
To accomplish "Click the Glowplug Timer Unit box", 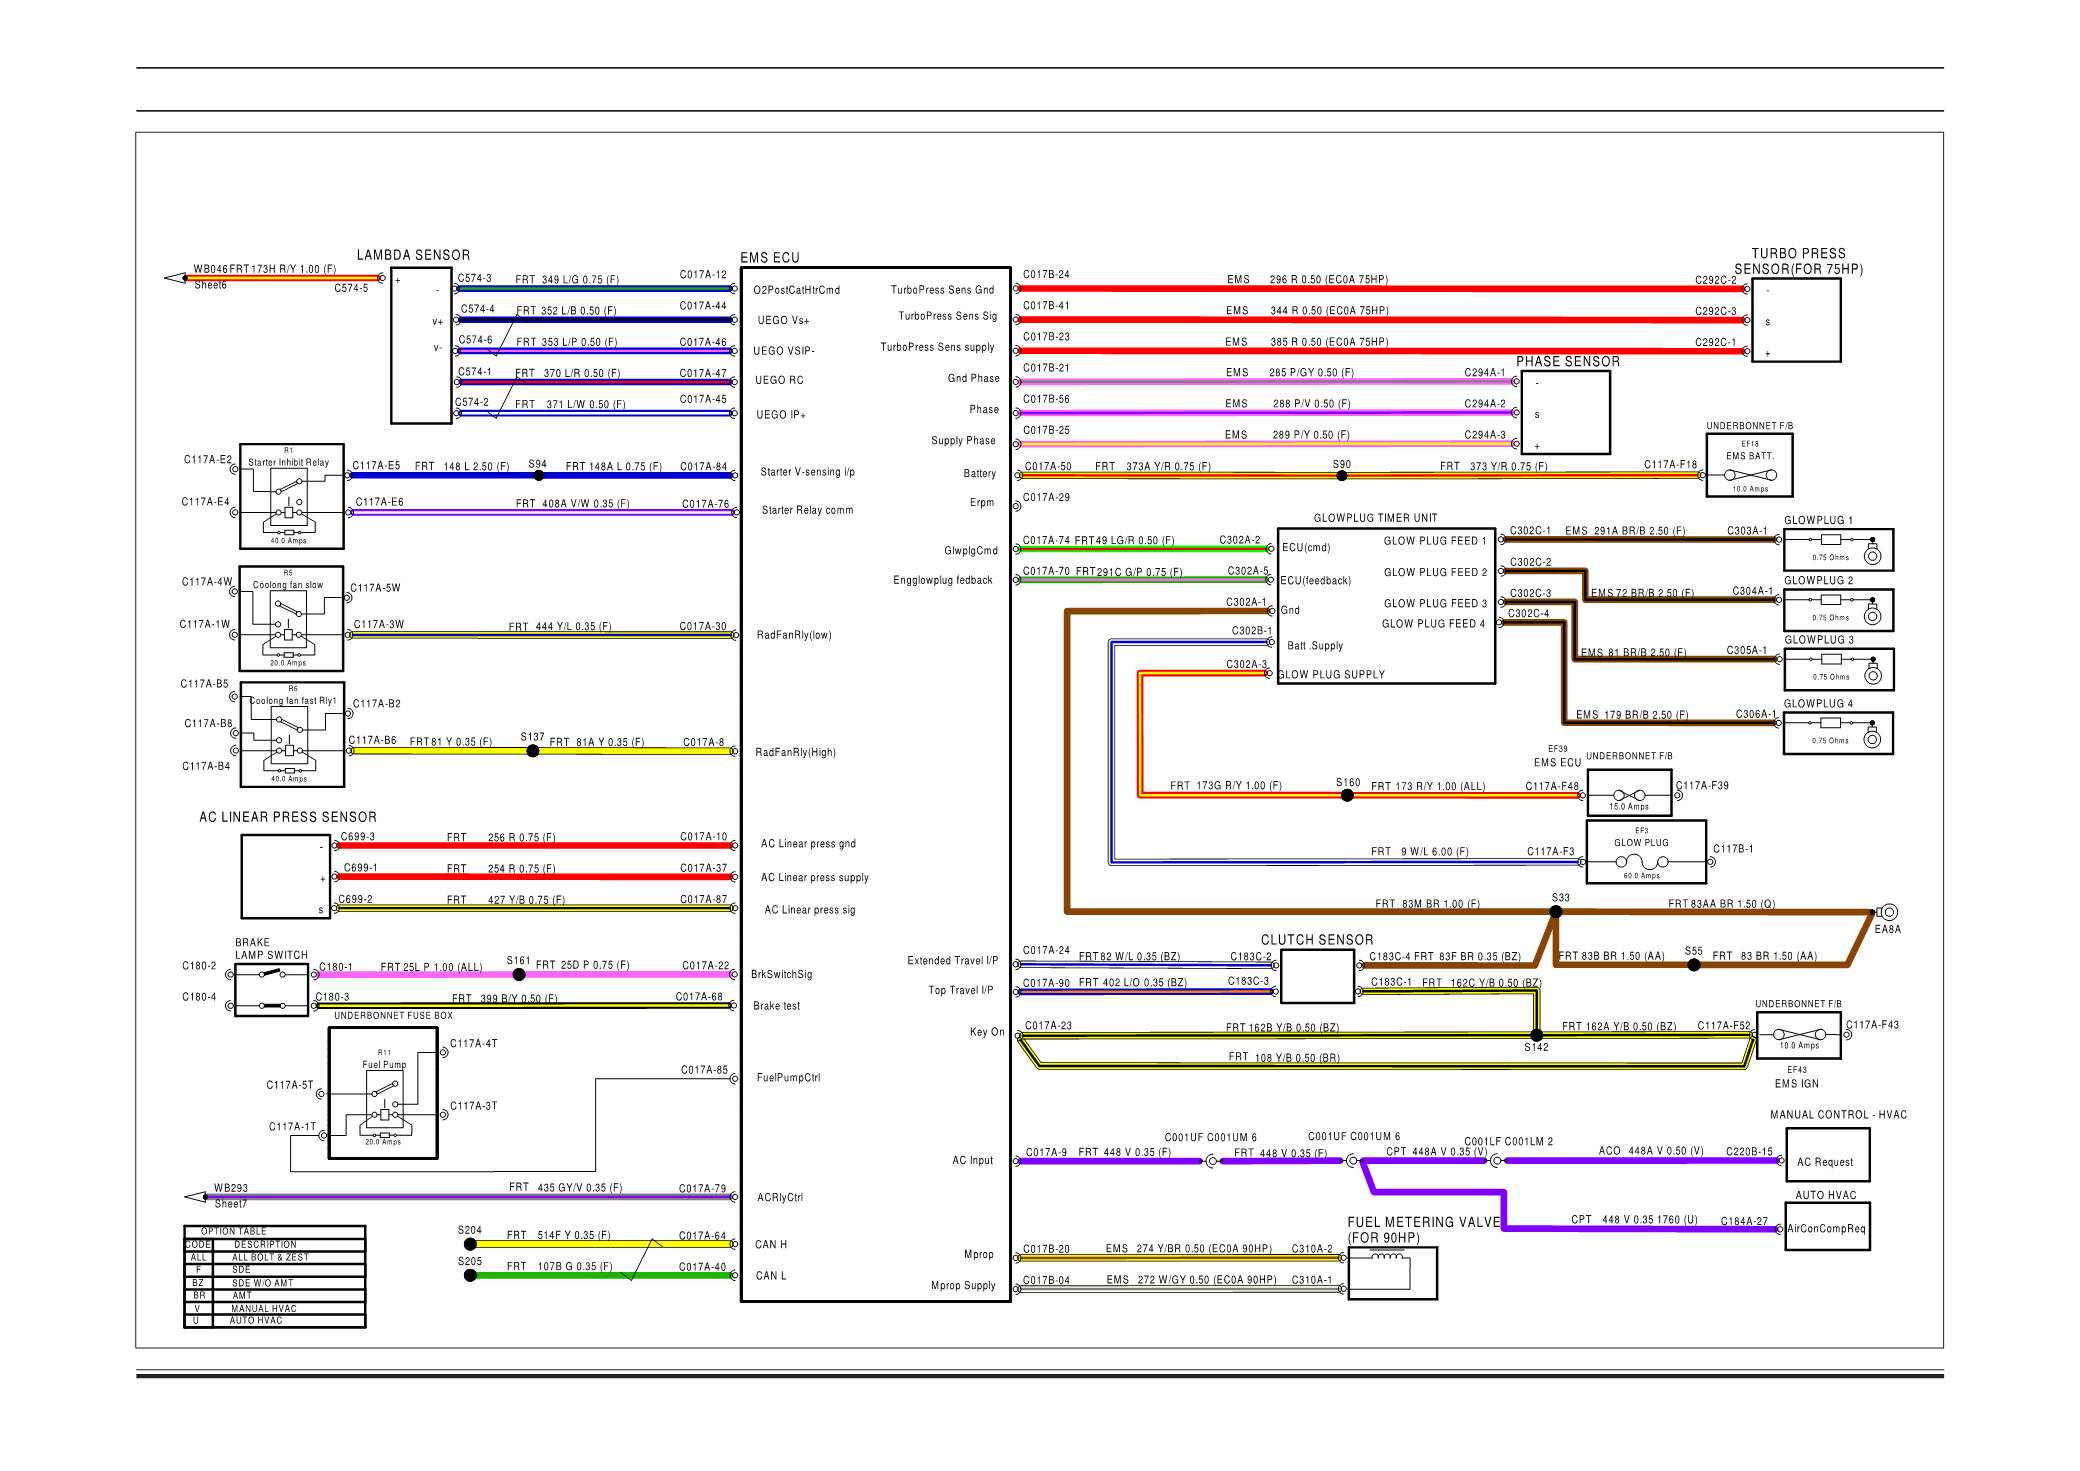I will [x=1386, y=607].
